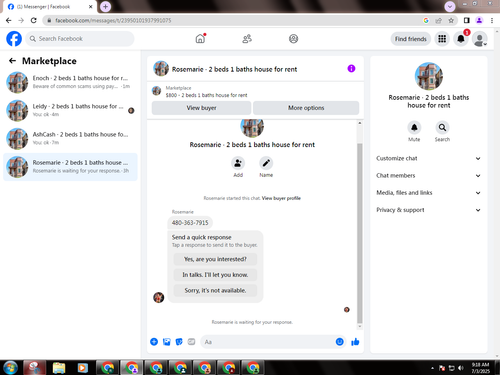Choose a GIF from the composer
Image resolution: width=500 pixels, height=375 pixels.
[x=191, y=342]
